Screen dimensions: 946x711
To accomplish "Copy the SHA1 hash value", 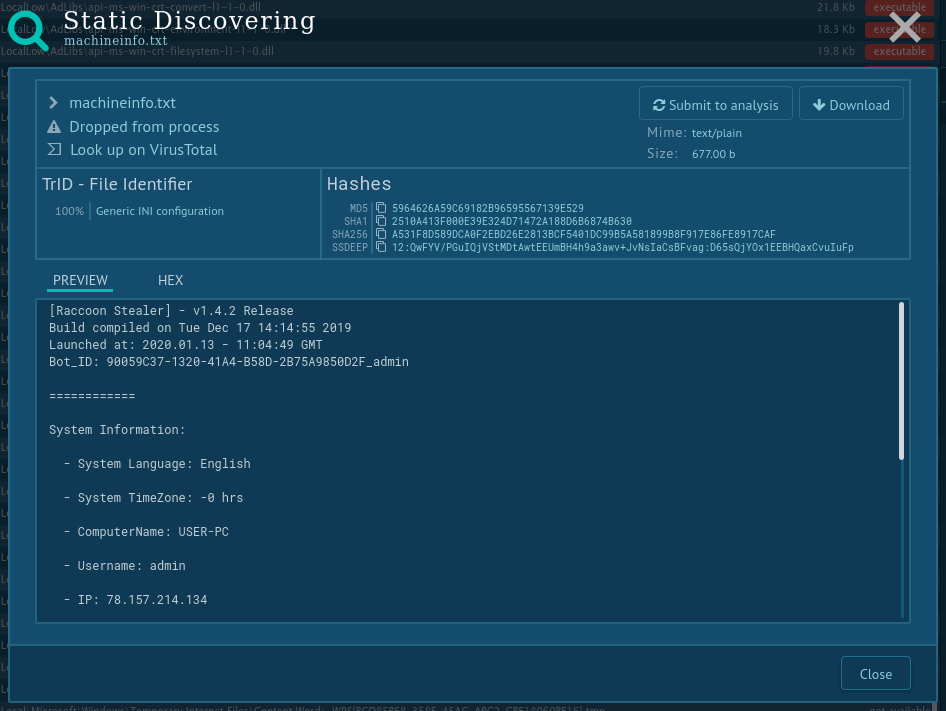I will tap(381, 222).
